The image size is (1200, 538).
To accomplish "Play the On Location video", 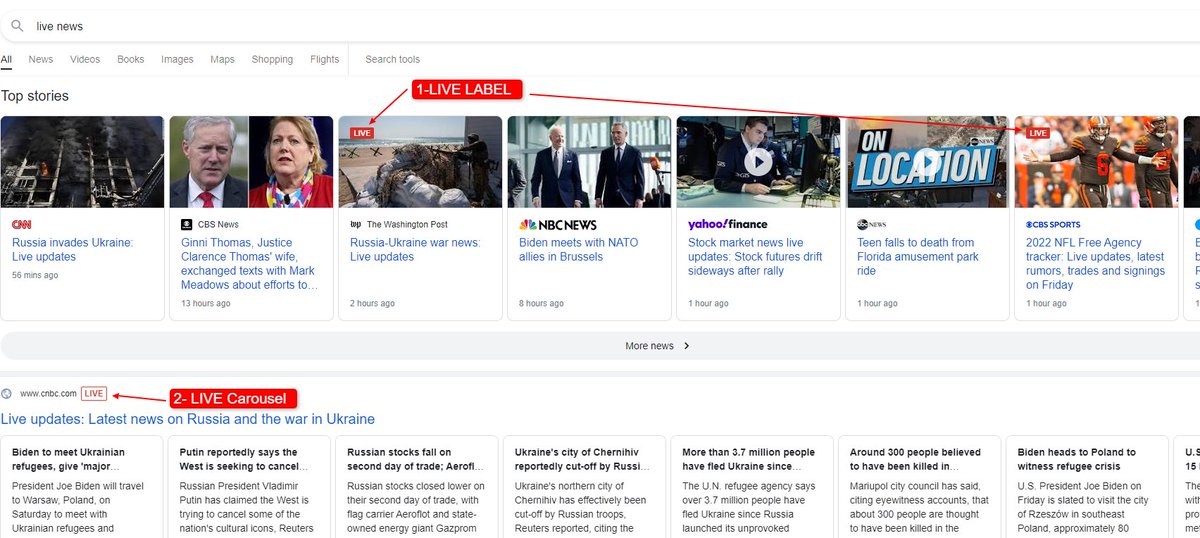I will [927, 162].
